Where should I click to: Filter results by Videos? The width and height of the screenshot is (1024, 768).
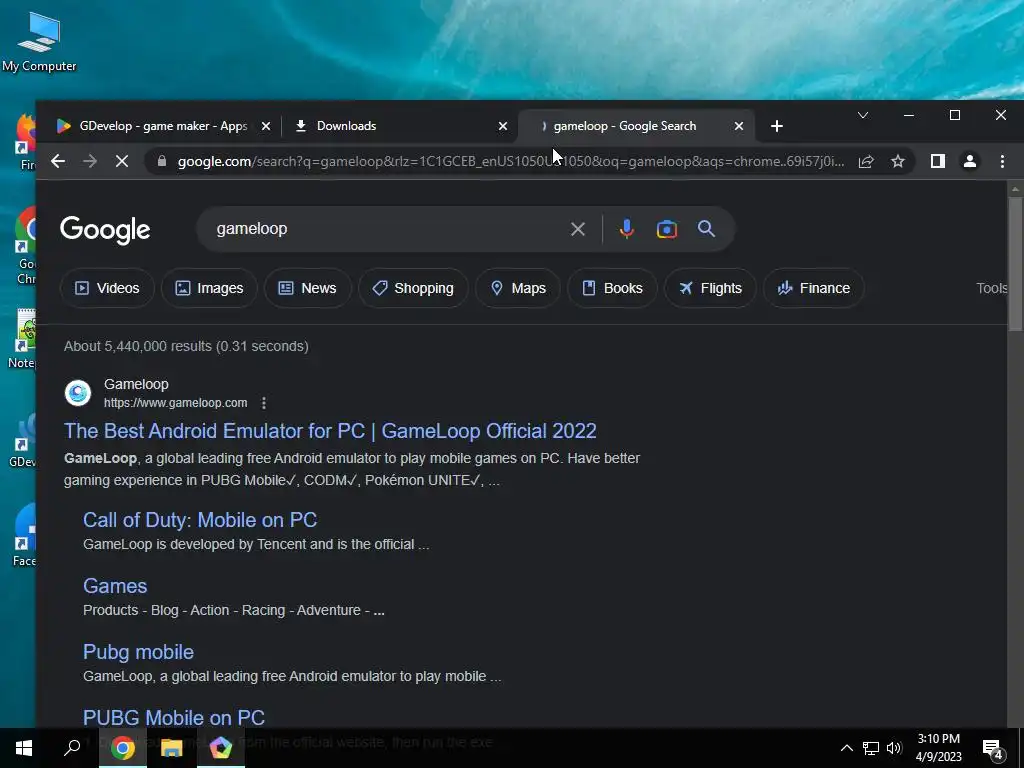pyautogui.click(x=107, y=288)
